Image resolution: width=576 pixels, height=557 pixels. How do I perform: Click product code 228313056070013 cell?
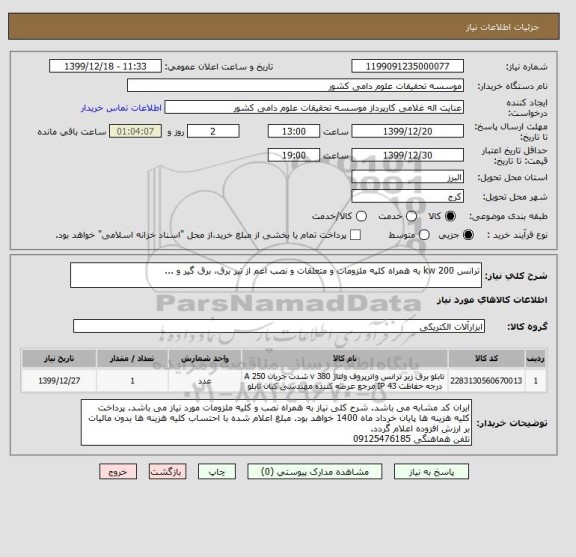(x=486, y=381)
